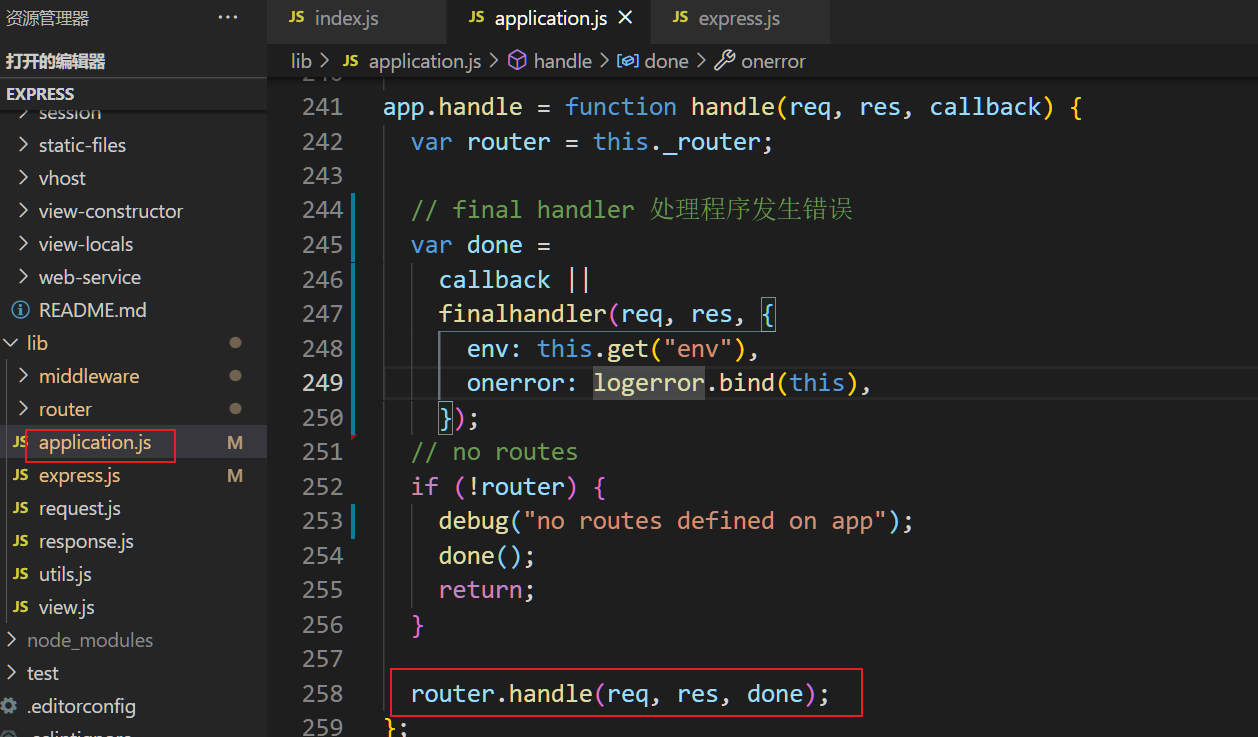Viewport: 1258px width, 737px height.
Task: Click the done variable breadcrumb icon
Action: click(628, 61)
